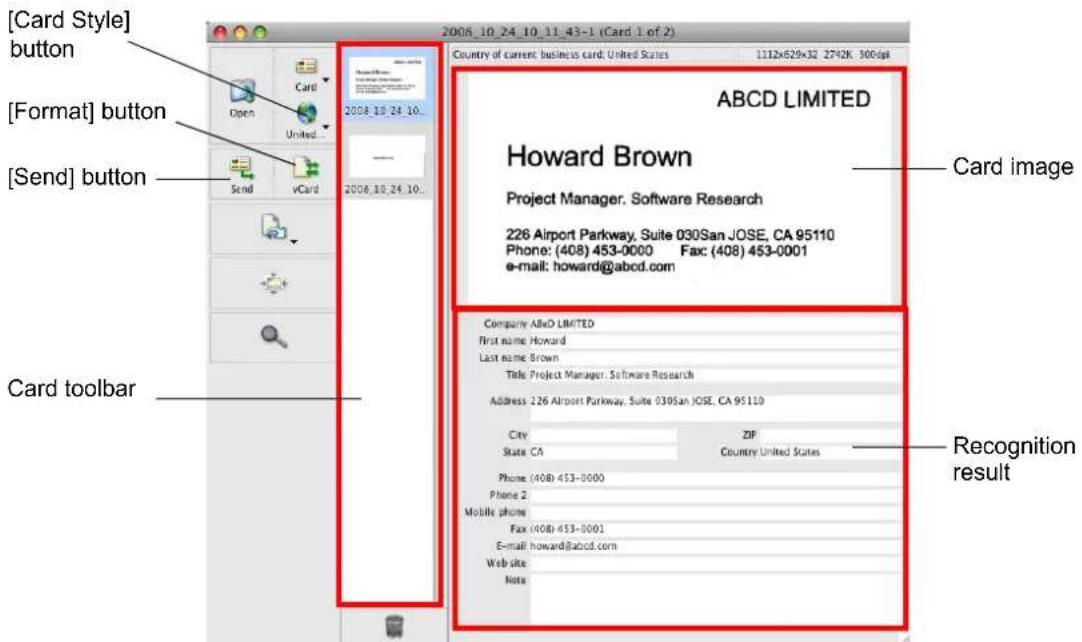Click the Open toolbar icon
1082x642 pixels.
point(242,92)
